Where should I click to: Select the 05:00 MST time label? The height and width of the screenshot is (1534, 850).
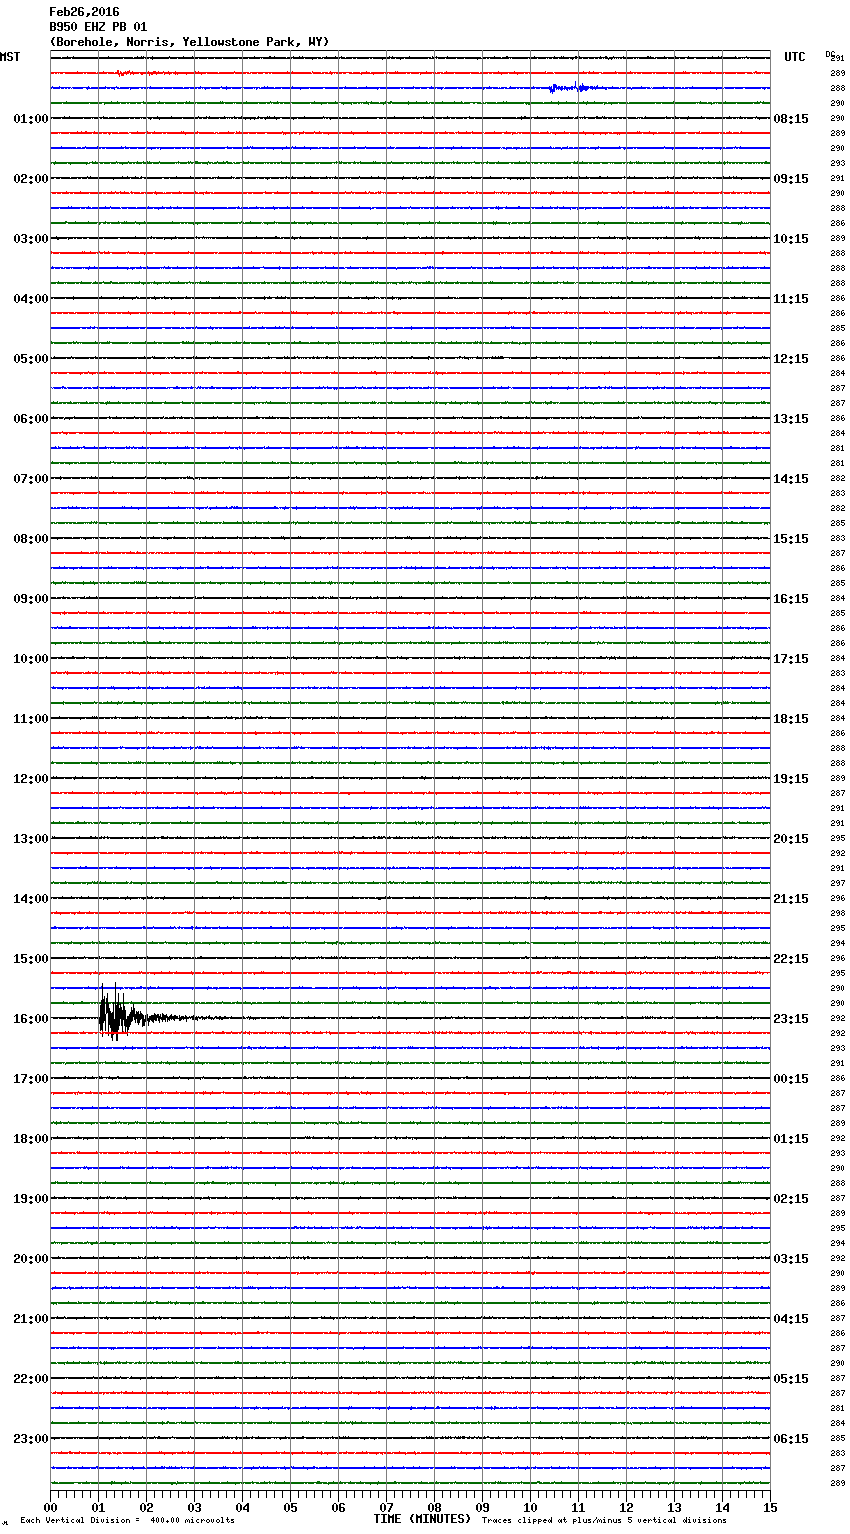[31, 359]
